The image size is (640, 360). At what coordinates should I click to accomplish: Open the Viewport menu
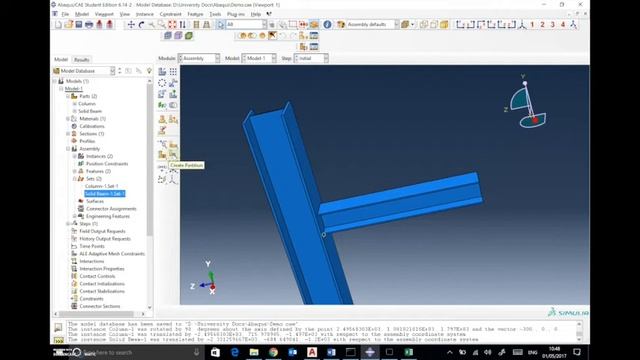[104, 14]
